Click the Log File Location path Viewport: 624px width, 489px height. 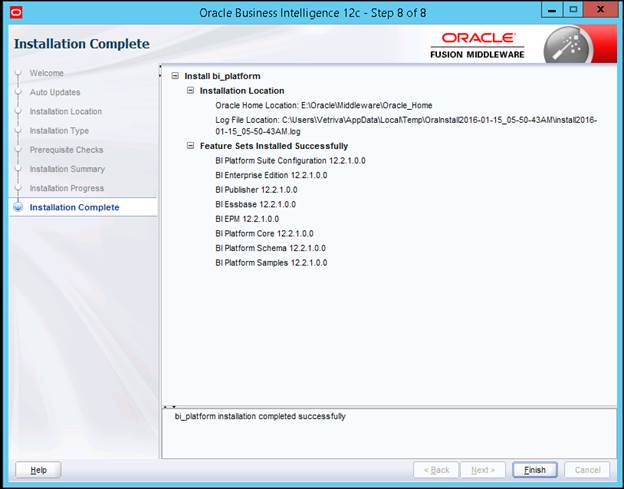pos(406,125)
